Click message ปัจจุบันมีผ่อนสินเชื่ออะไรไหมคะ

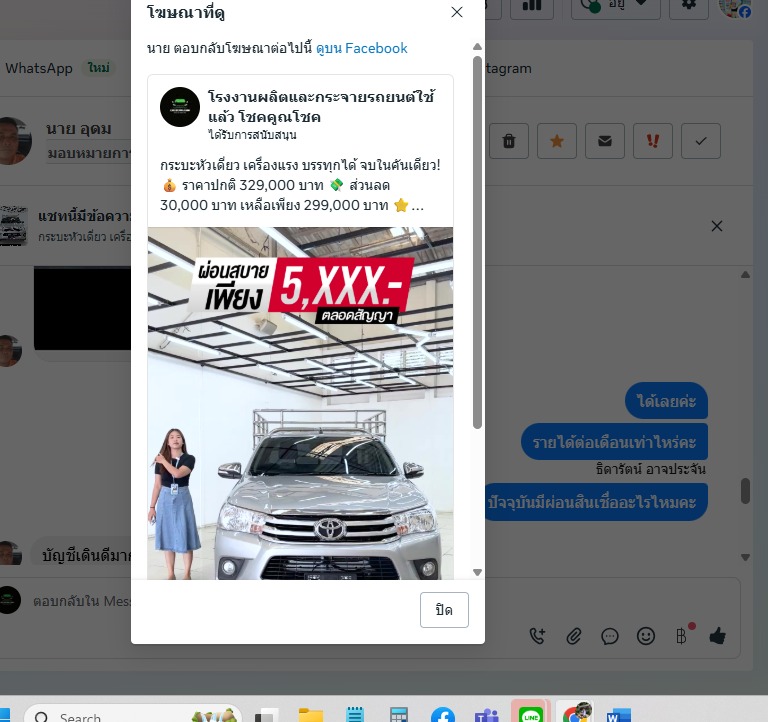click(596, 502)
